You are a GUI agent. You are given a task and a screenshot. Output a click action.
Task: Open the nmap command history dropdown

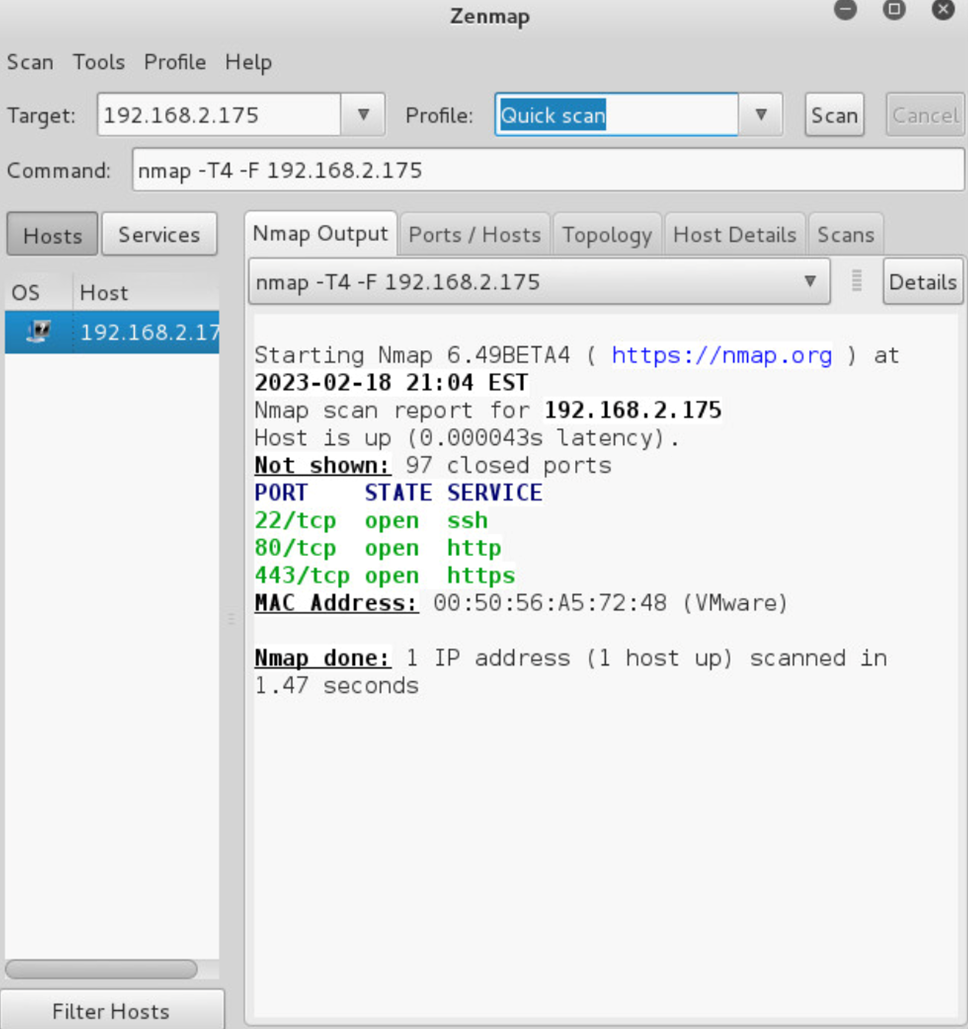(810, 281)
